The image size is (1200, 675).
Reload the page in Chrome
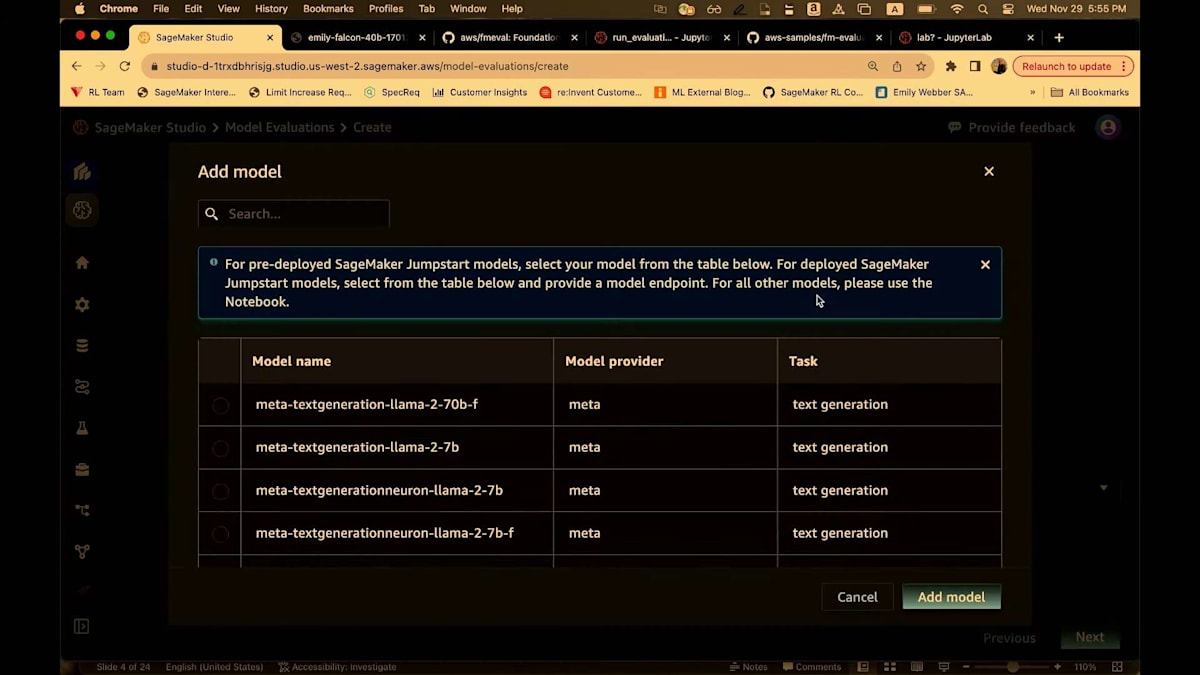(x=125, y=66)
